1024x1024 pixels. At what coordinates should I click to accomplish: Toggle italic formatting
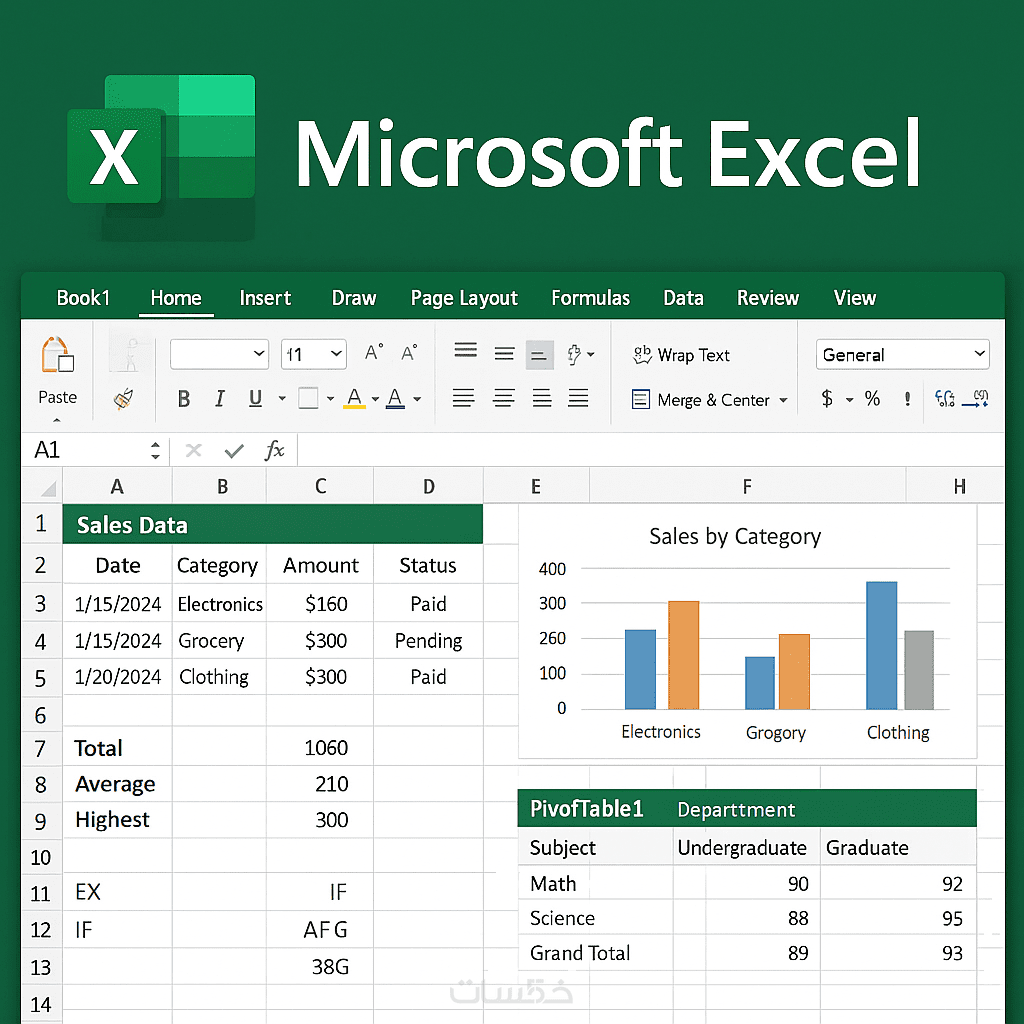[x=220, y=398]
